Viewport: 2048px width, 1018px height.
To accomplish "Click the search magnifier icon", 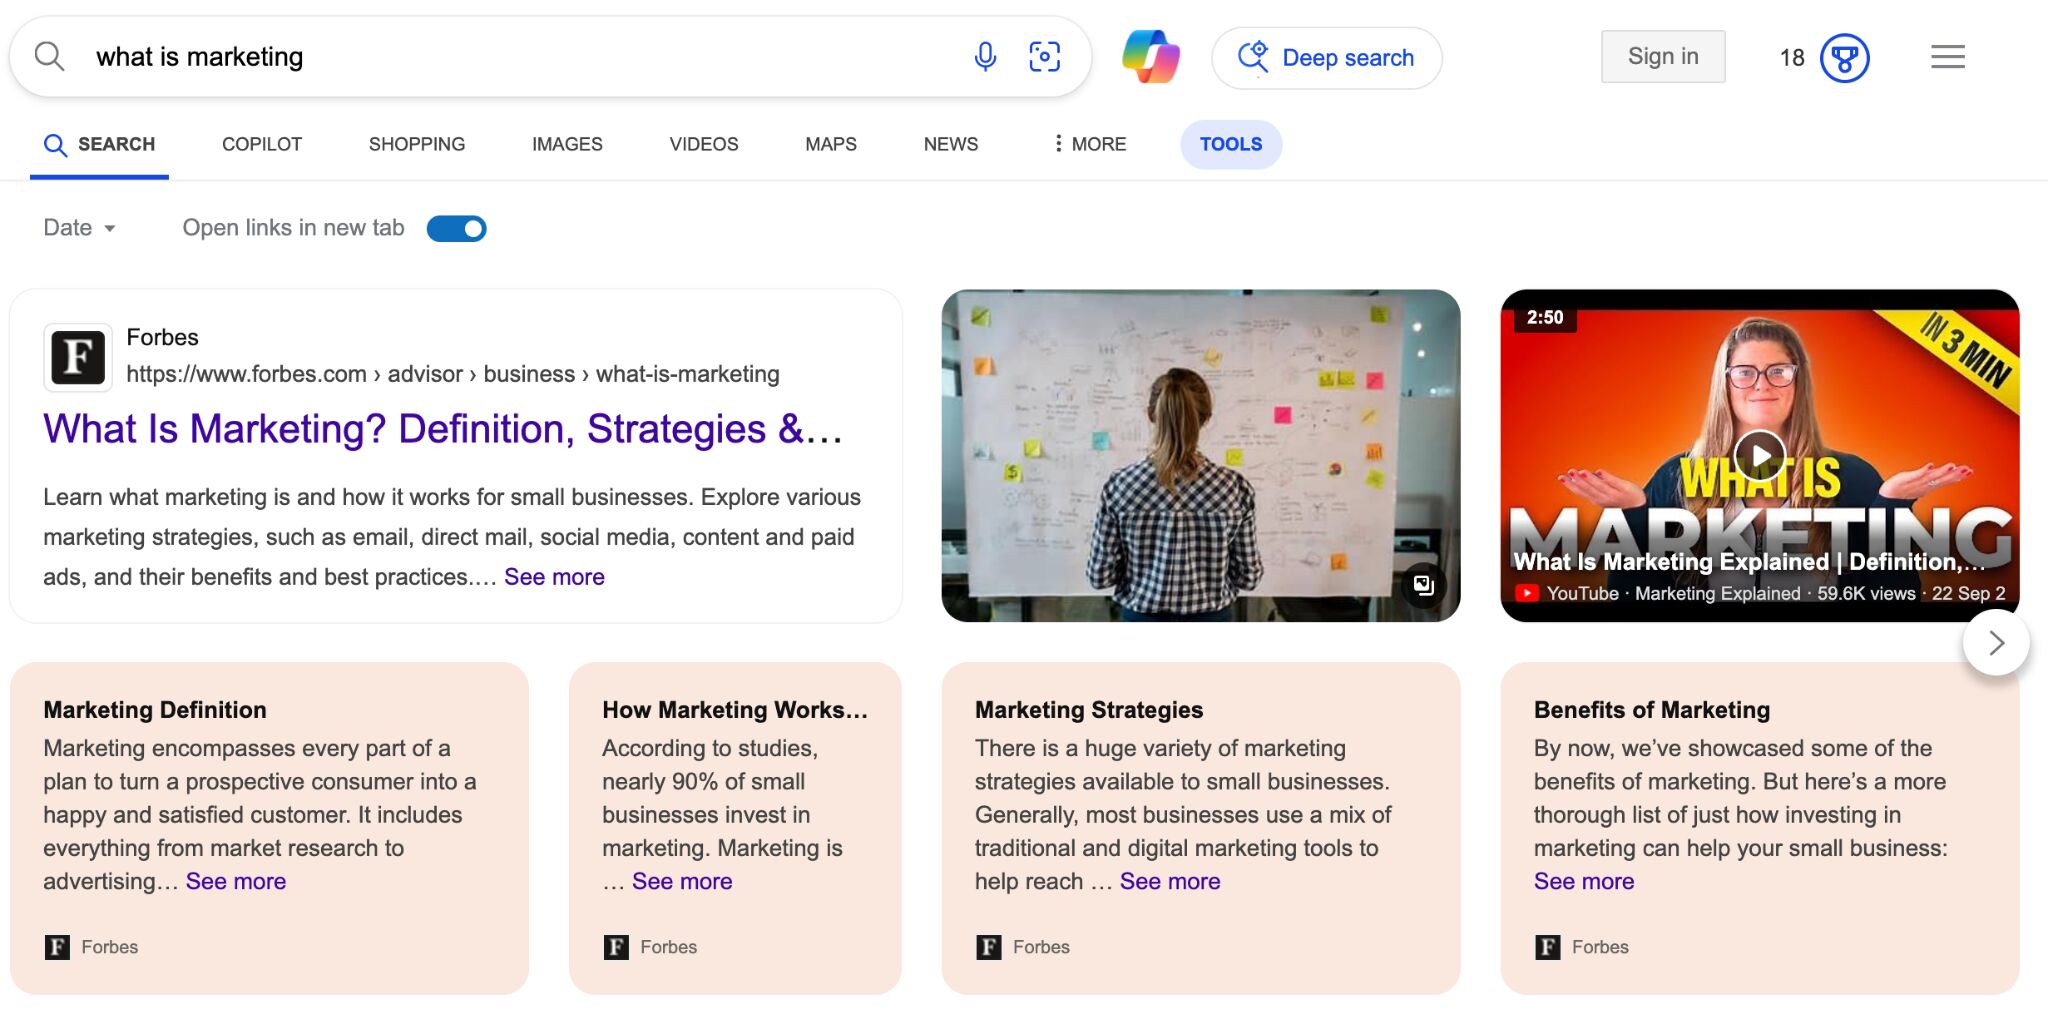I will [x=49, y=56].
